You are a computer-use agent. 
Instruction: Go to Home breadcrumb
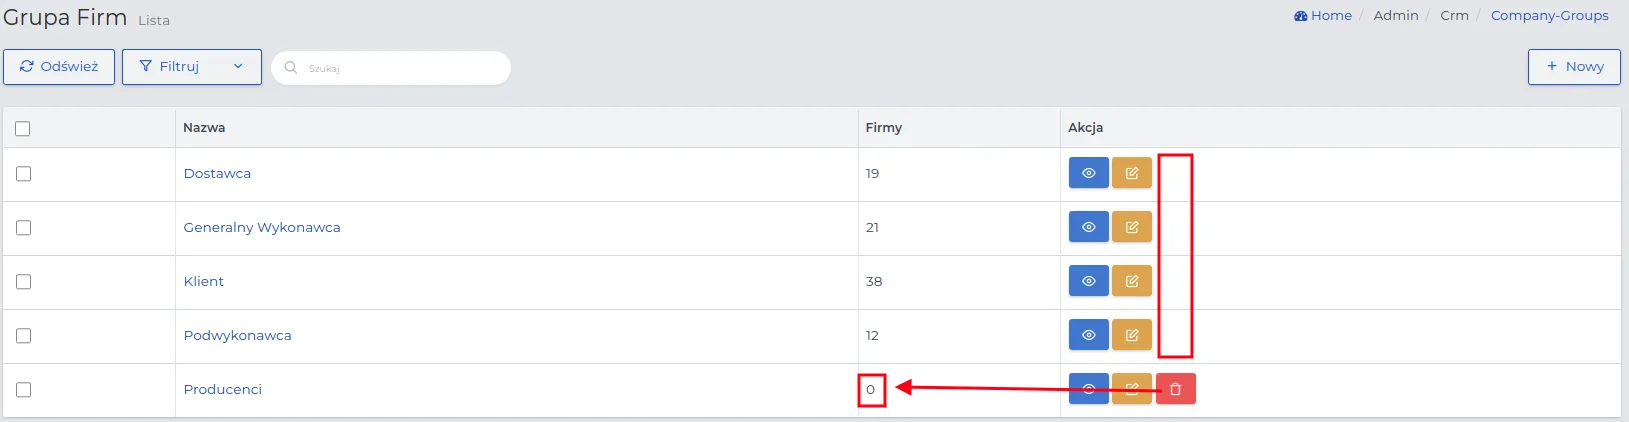coord(1323,15)
